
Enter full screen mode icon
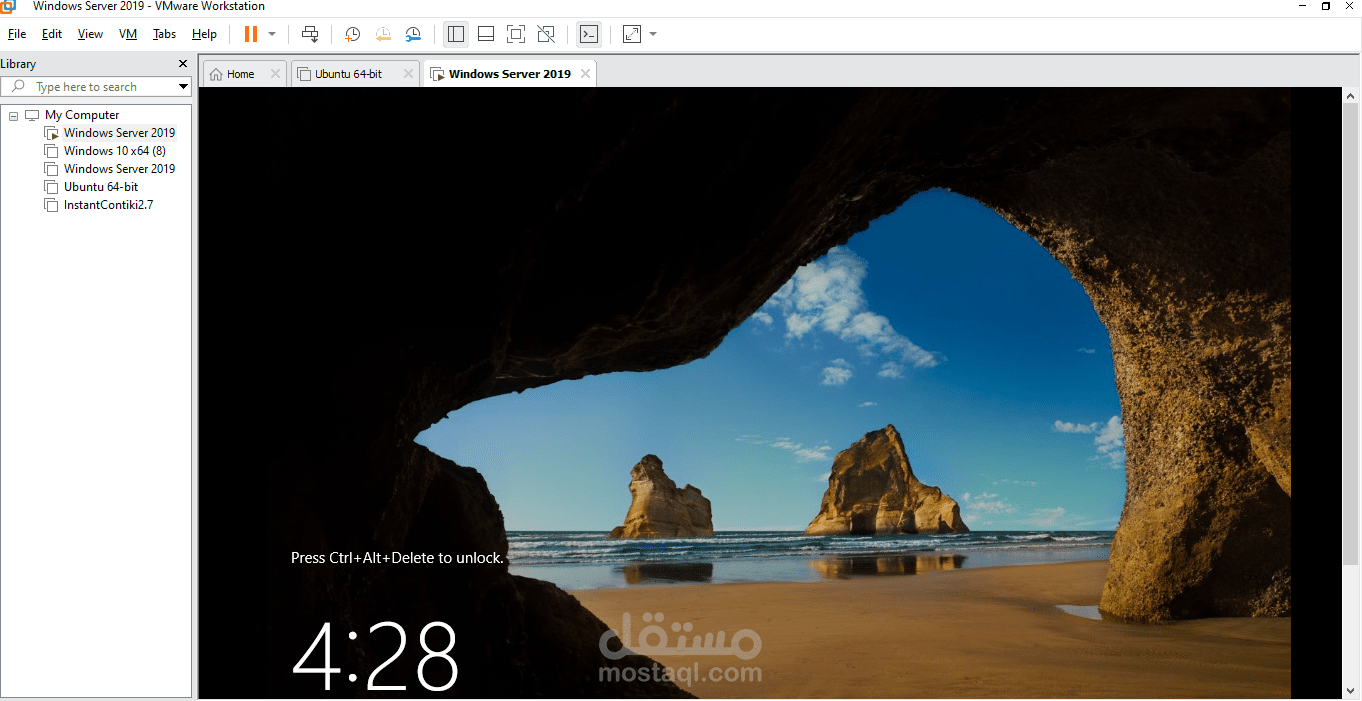pos(516,34)
